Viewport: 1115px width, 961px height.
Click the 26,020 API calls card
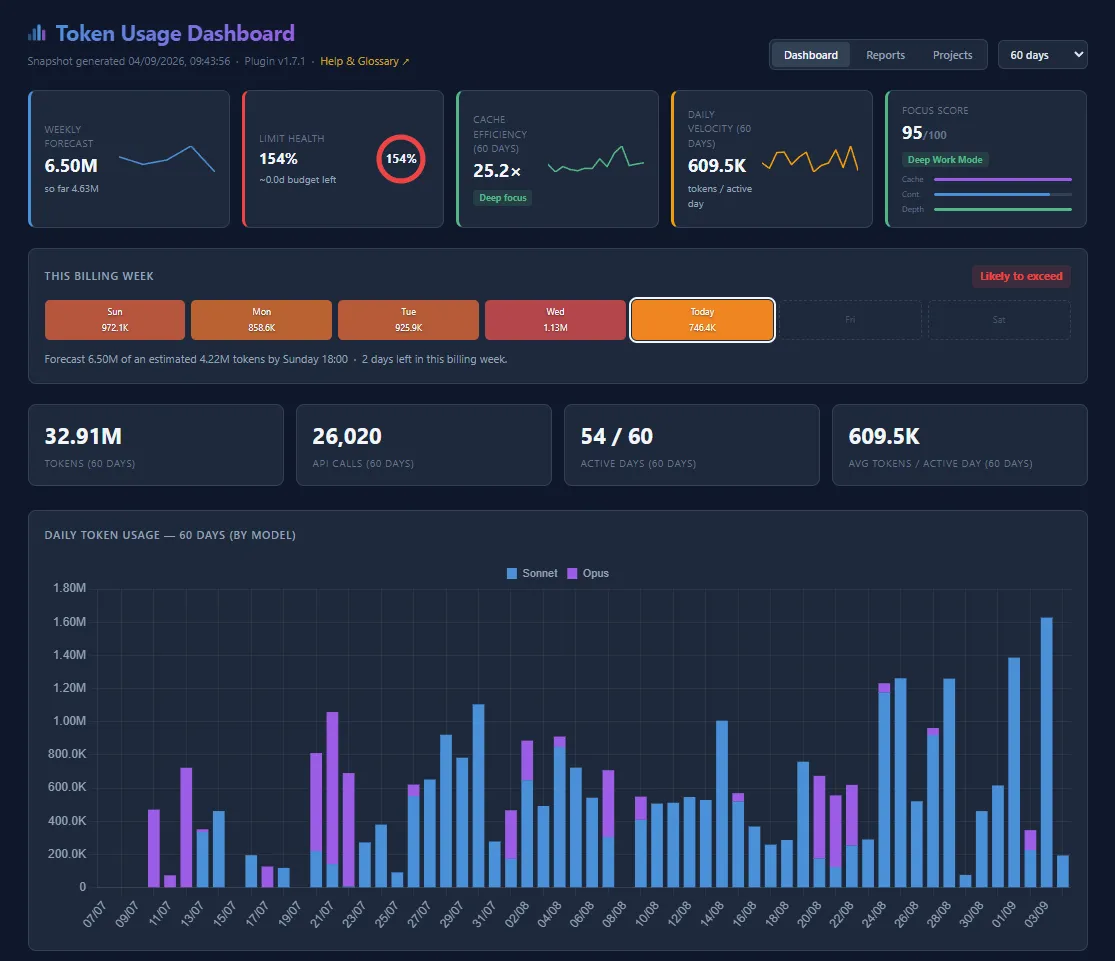pos(424,445)
